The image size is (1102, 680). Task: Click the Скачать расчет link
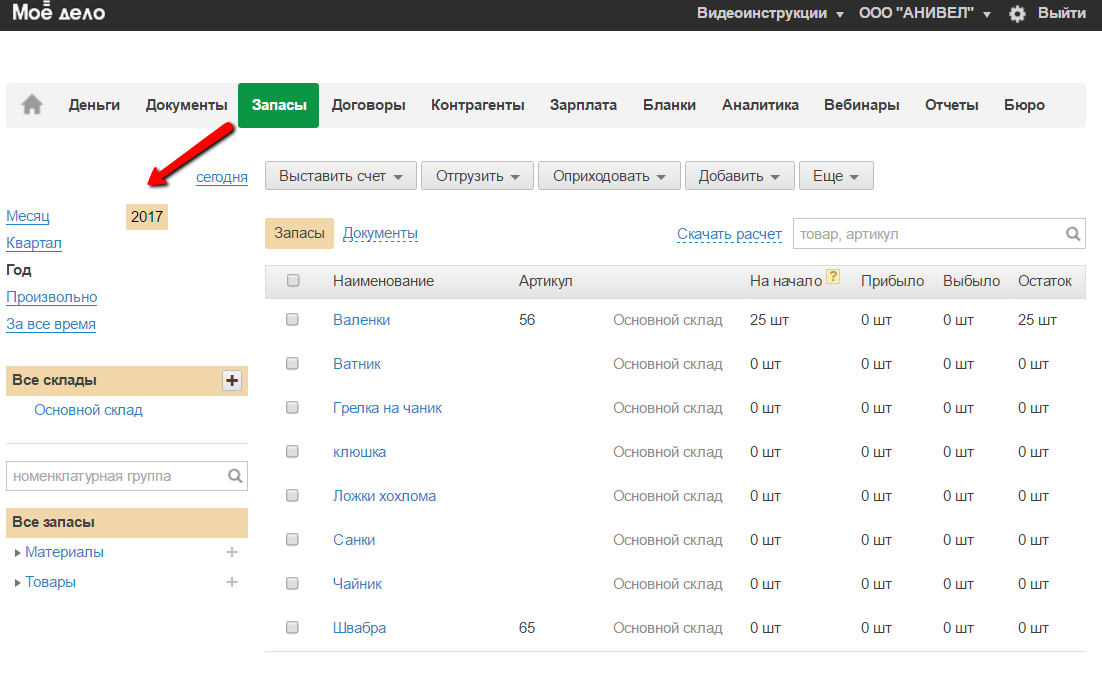(x=729, y=234)
